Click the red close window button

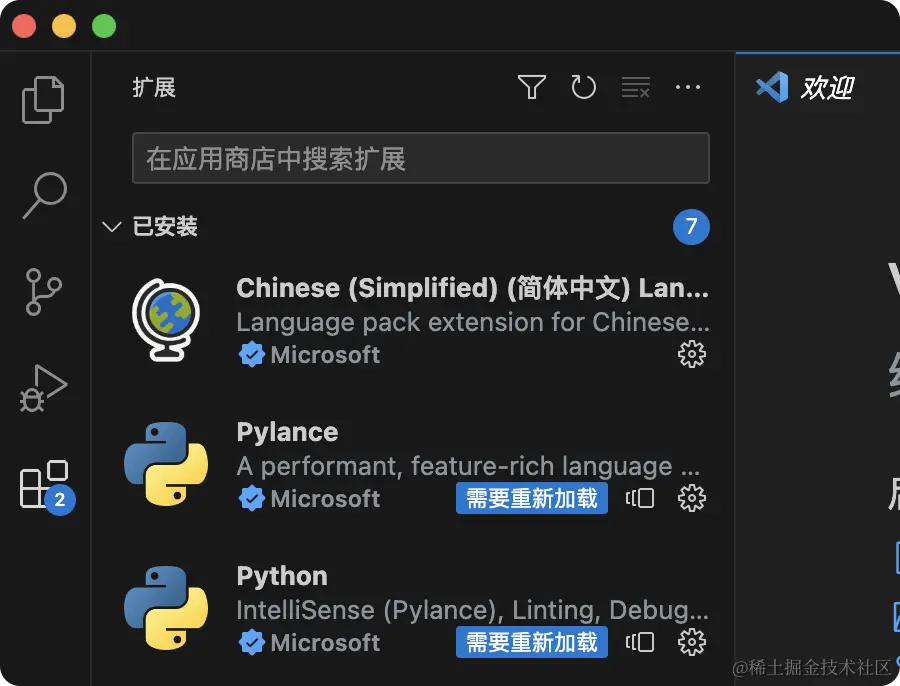(24, 26)
